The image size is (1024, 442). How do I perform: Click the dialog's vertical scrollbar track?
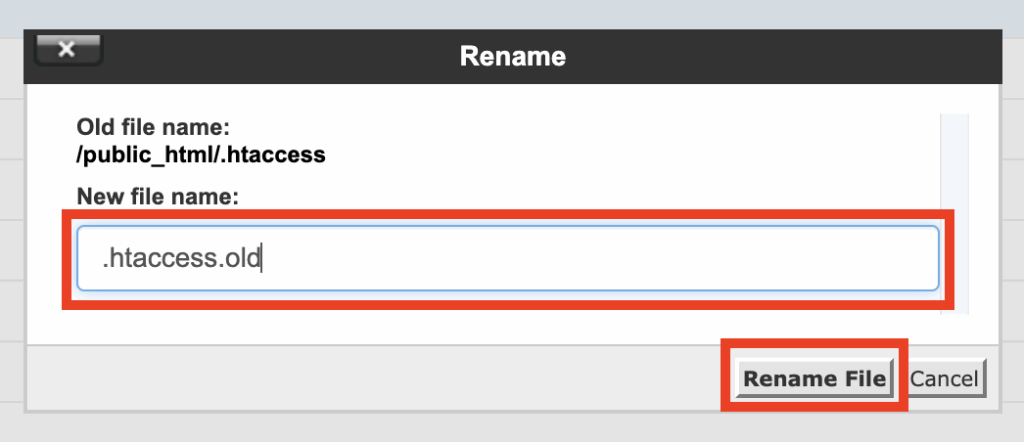[x=953, y=213]
